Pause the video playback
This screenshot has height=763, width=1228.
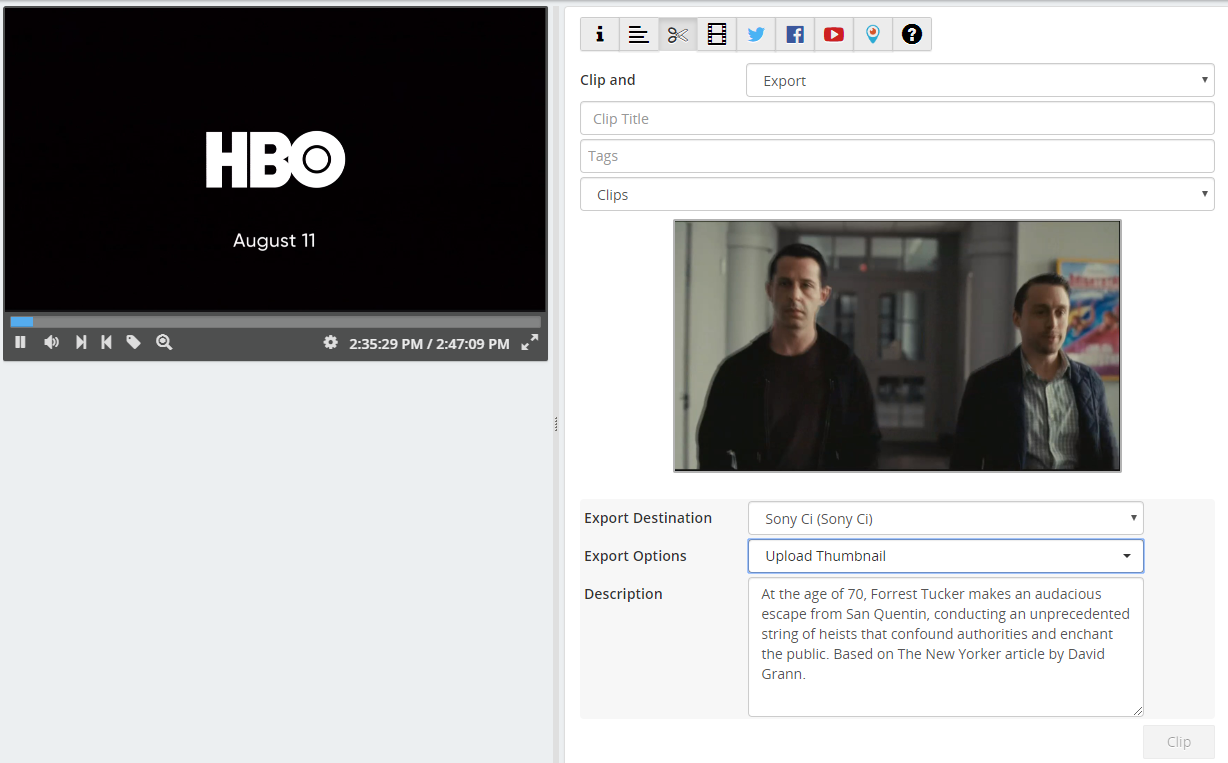20,342
